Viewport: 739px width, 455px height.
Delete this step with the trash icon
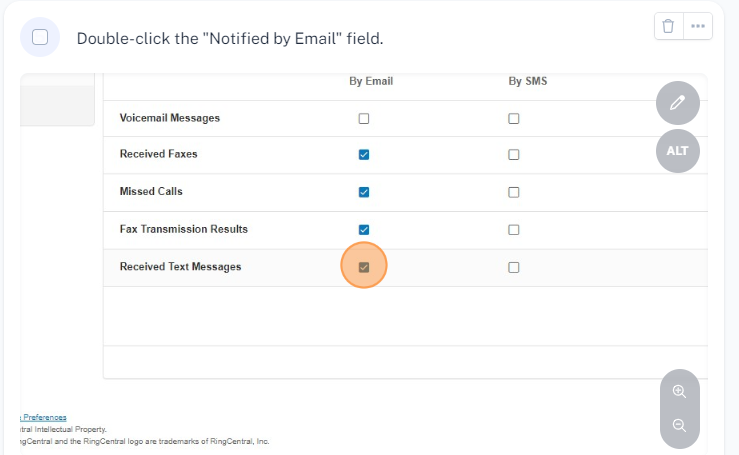(669, 26)
